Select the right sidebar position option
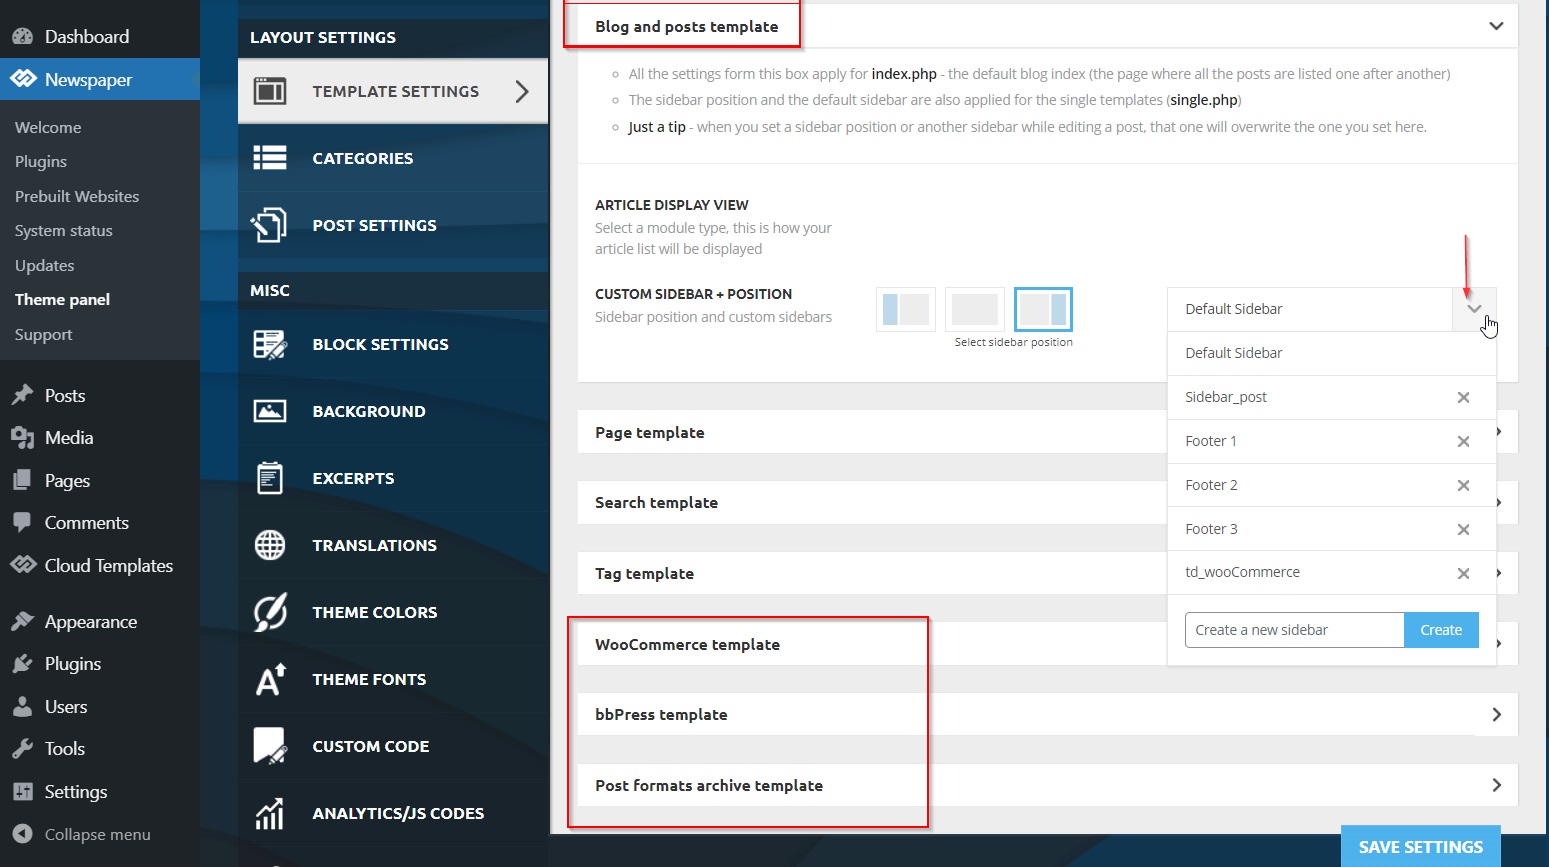Screen dimensions: 1549x867 click(1043, 309)
